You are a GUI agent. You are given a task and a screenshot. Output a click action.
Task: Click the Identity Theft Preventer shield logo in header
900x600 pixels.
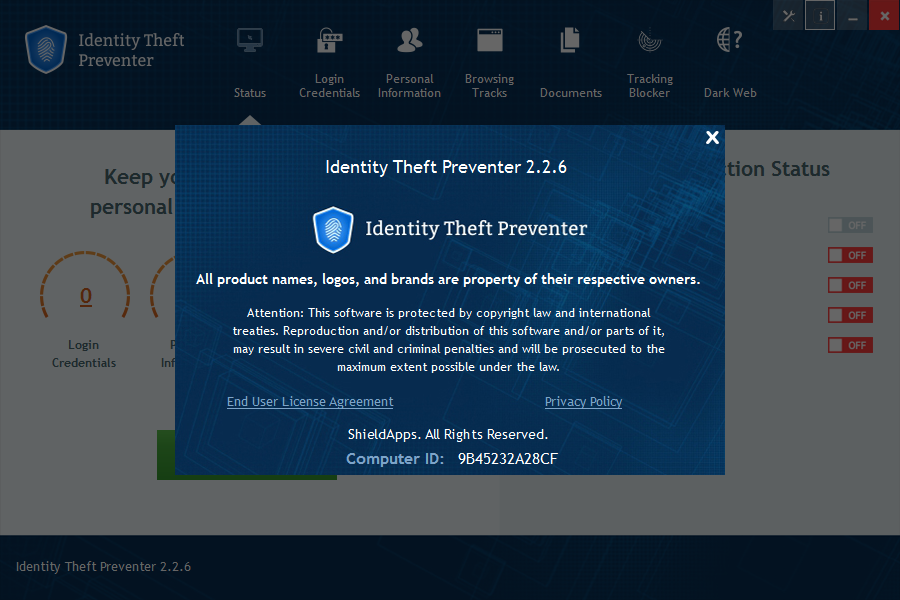(x=46, y=49)
